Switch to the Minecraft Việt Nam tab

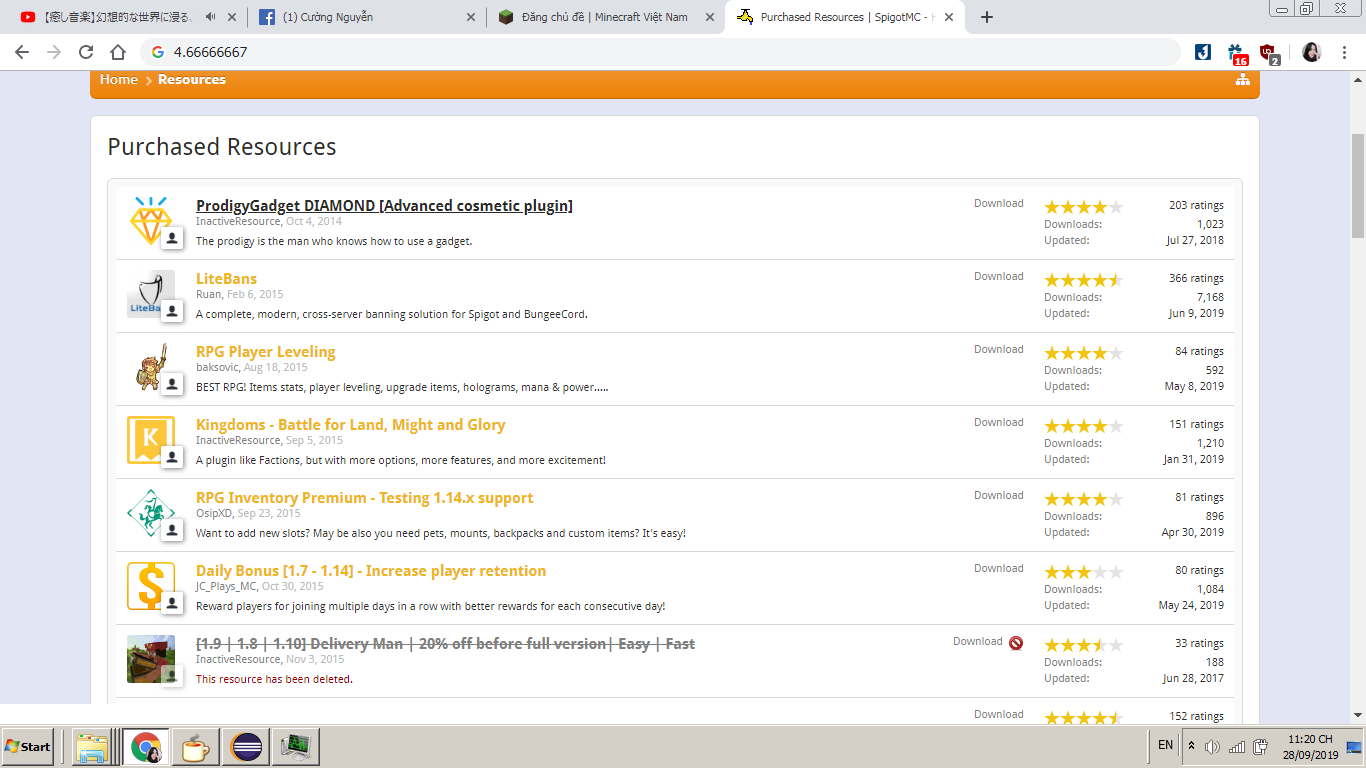[x=607, y=17]
